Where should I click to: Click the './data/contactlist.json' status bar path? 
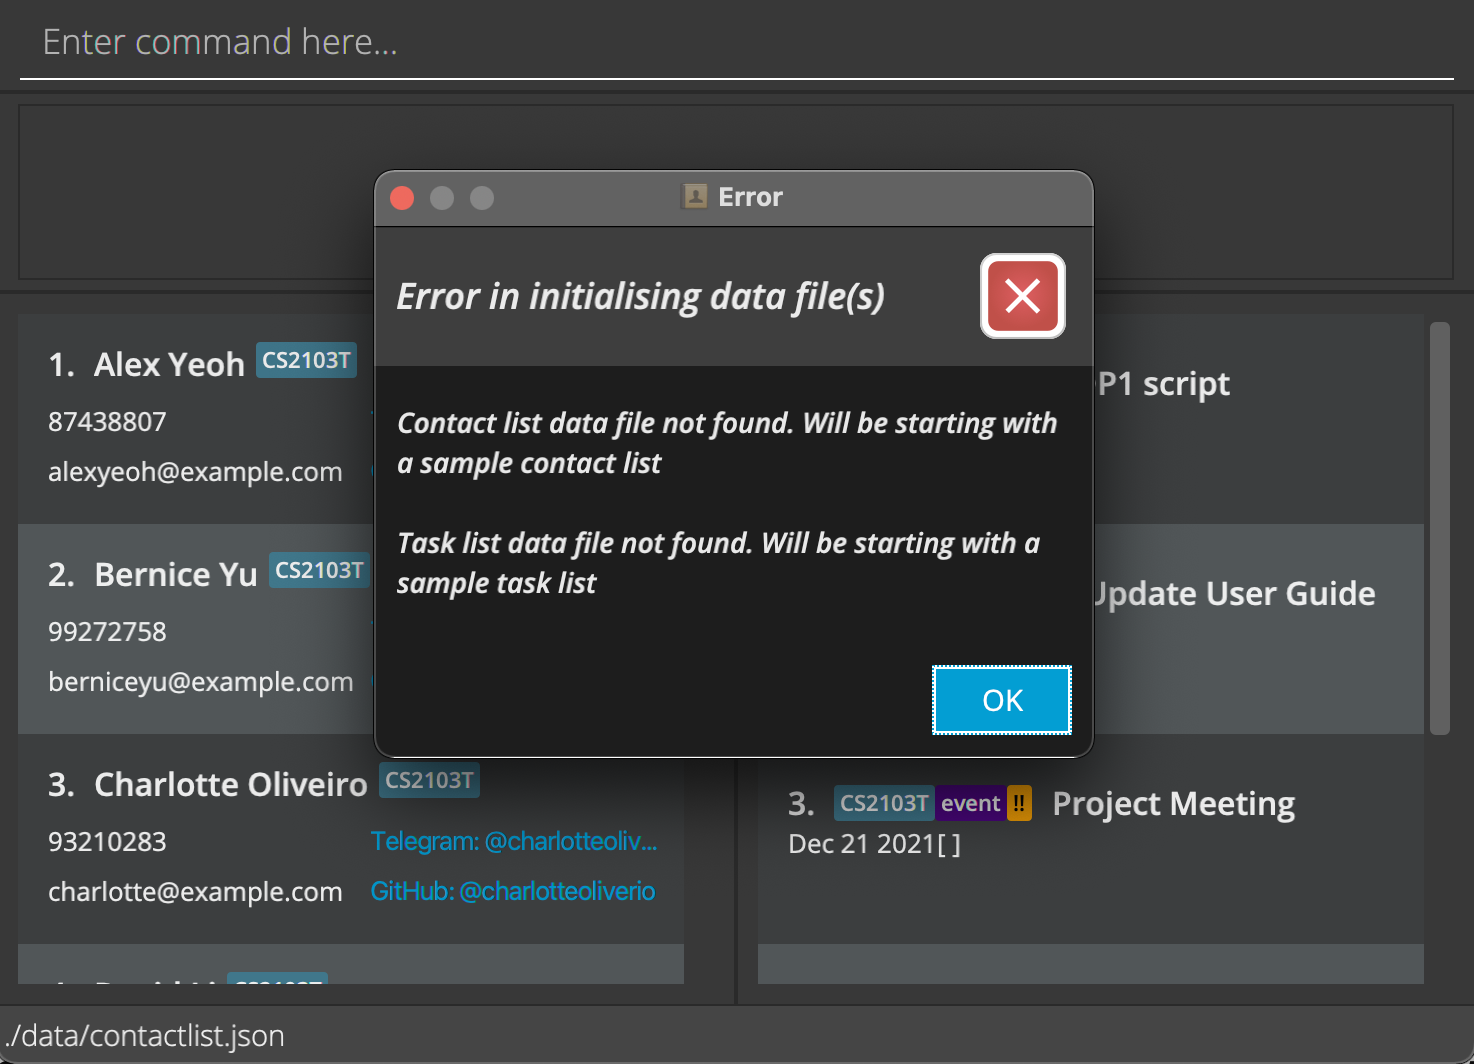144,1035
